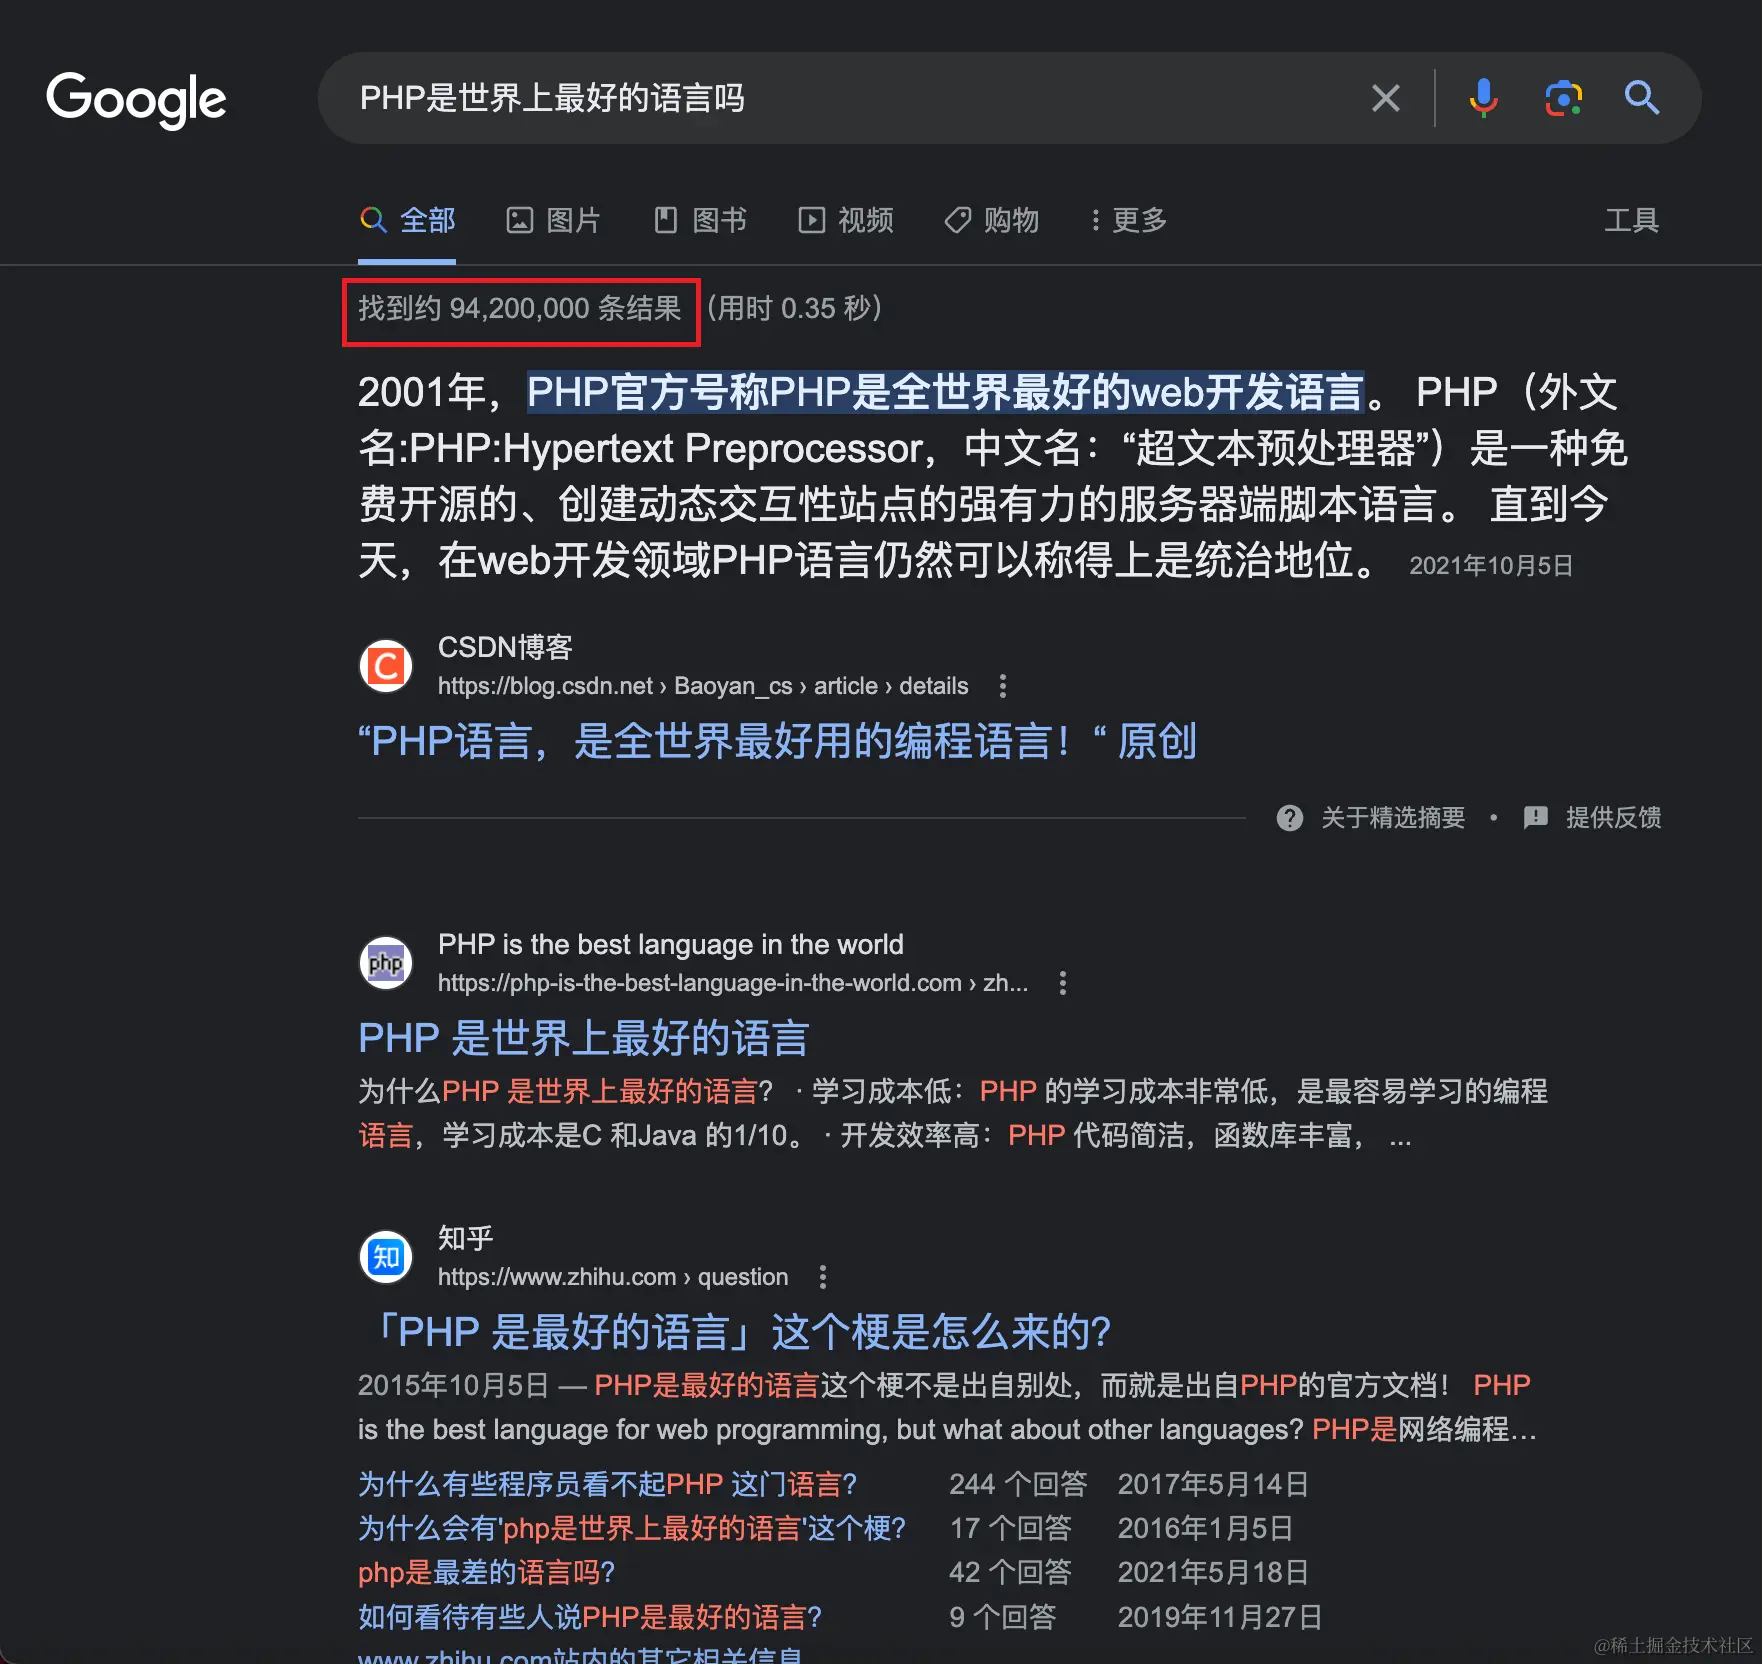
Task: Click the date 2017年5月14日
Action: tap(1213, 1484)
